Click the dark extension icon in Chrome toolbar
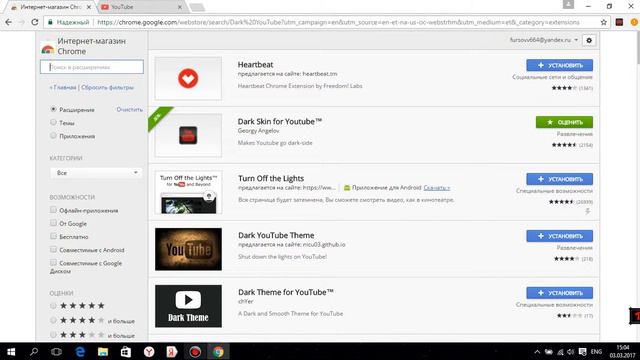The width and height of the screenshot is (640, 360). coord(619,22)
